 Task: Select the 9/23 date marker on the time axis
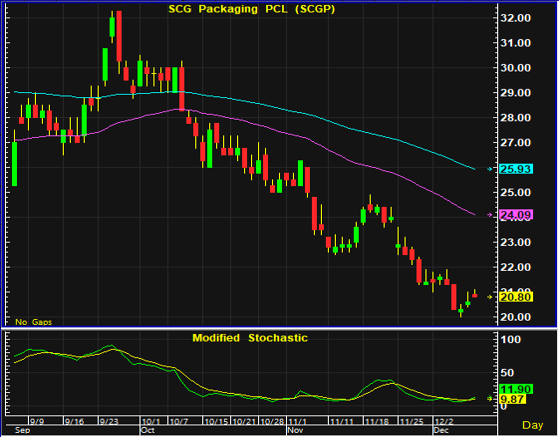click(109, 422)
